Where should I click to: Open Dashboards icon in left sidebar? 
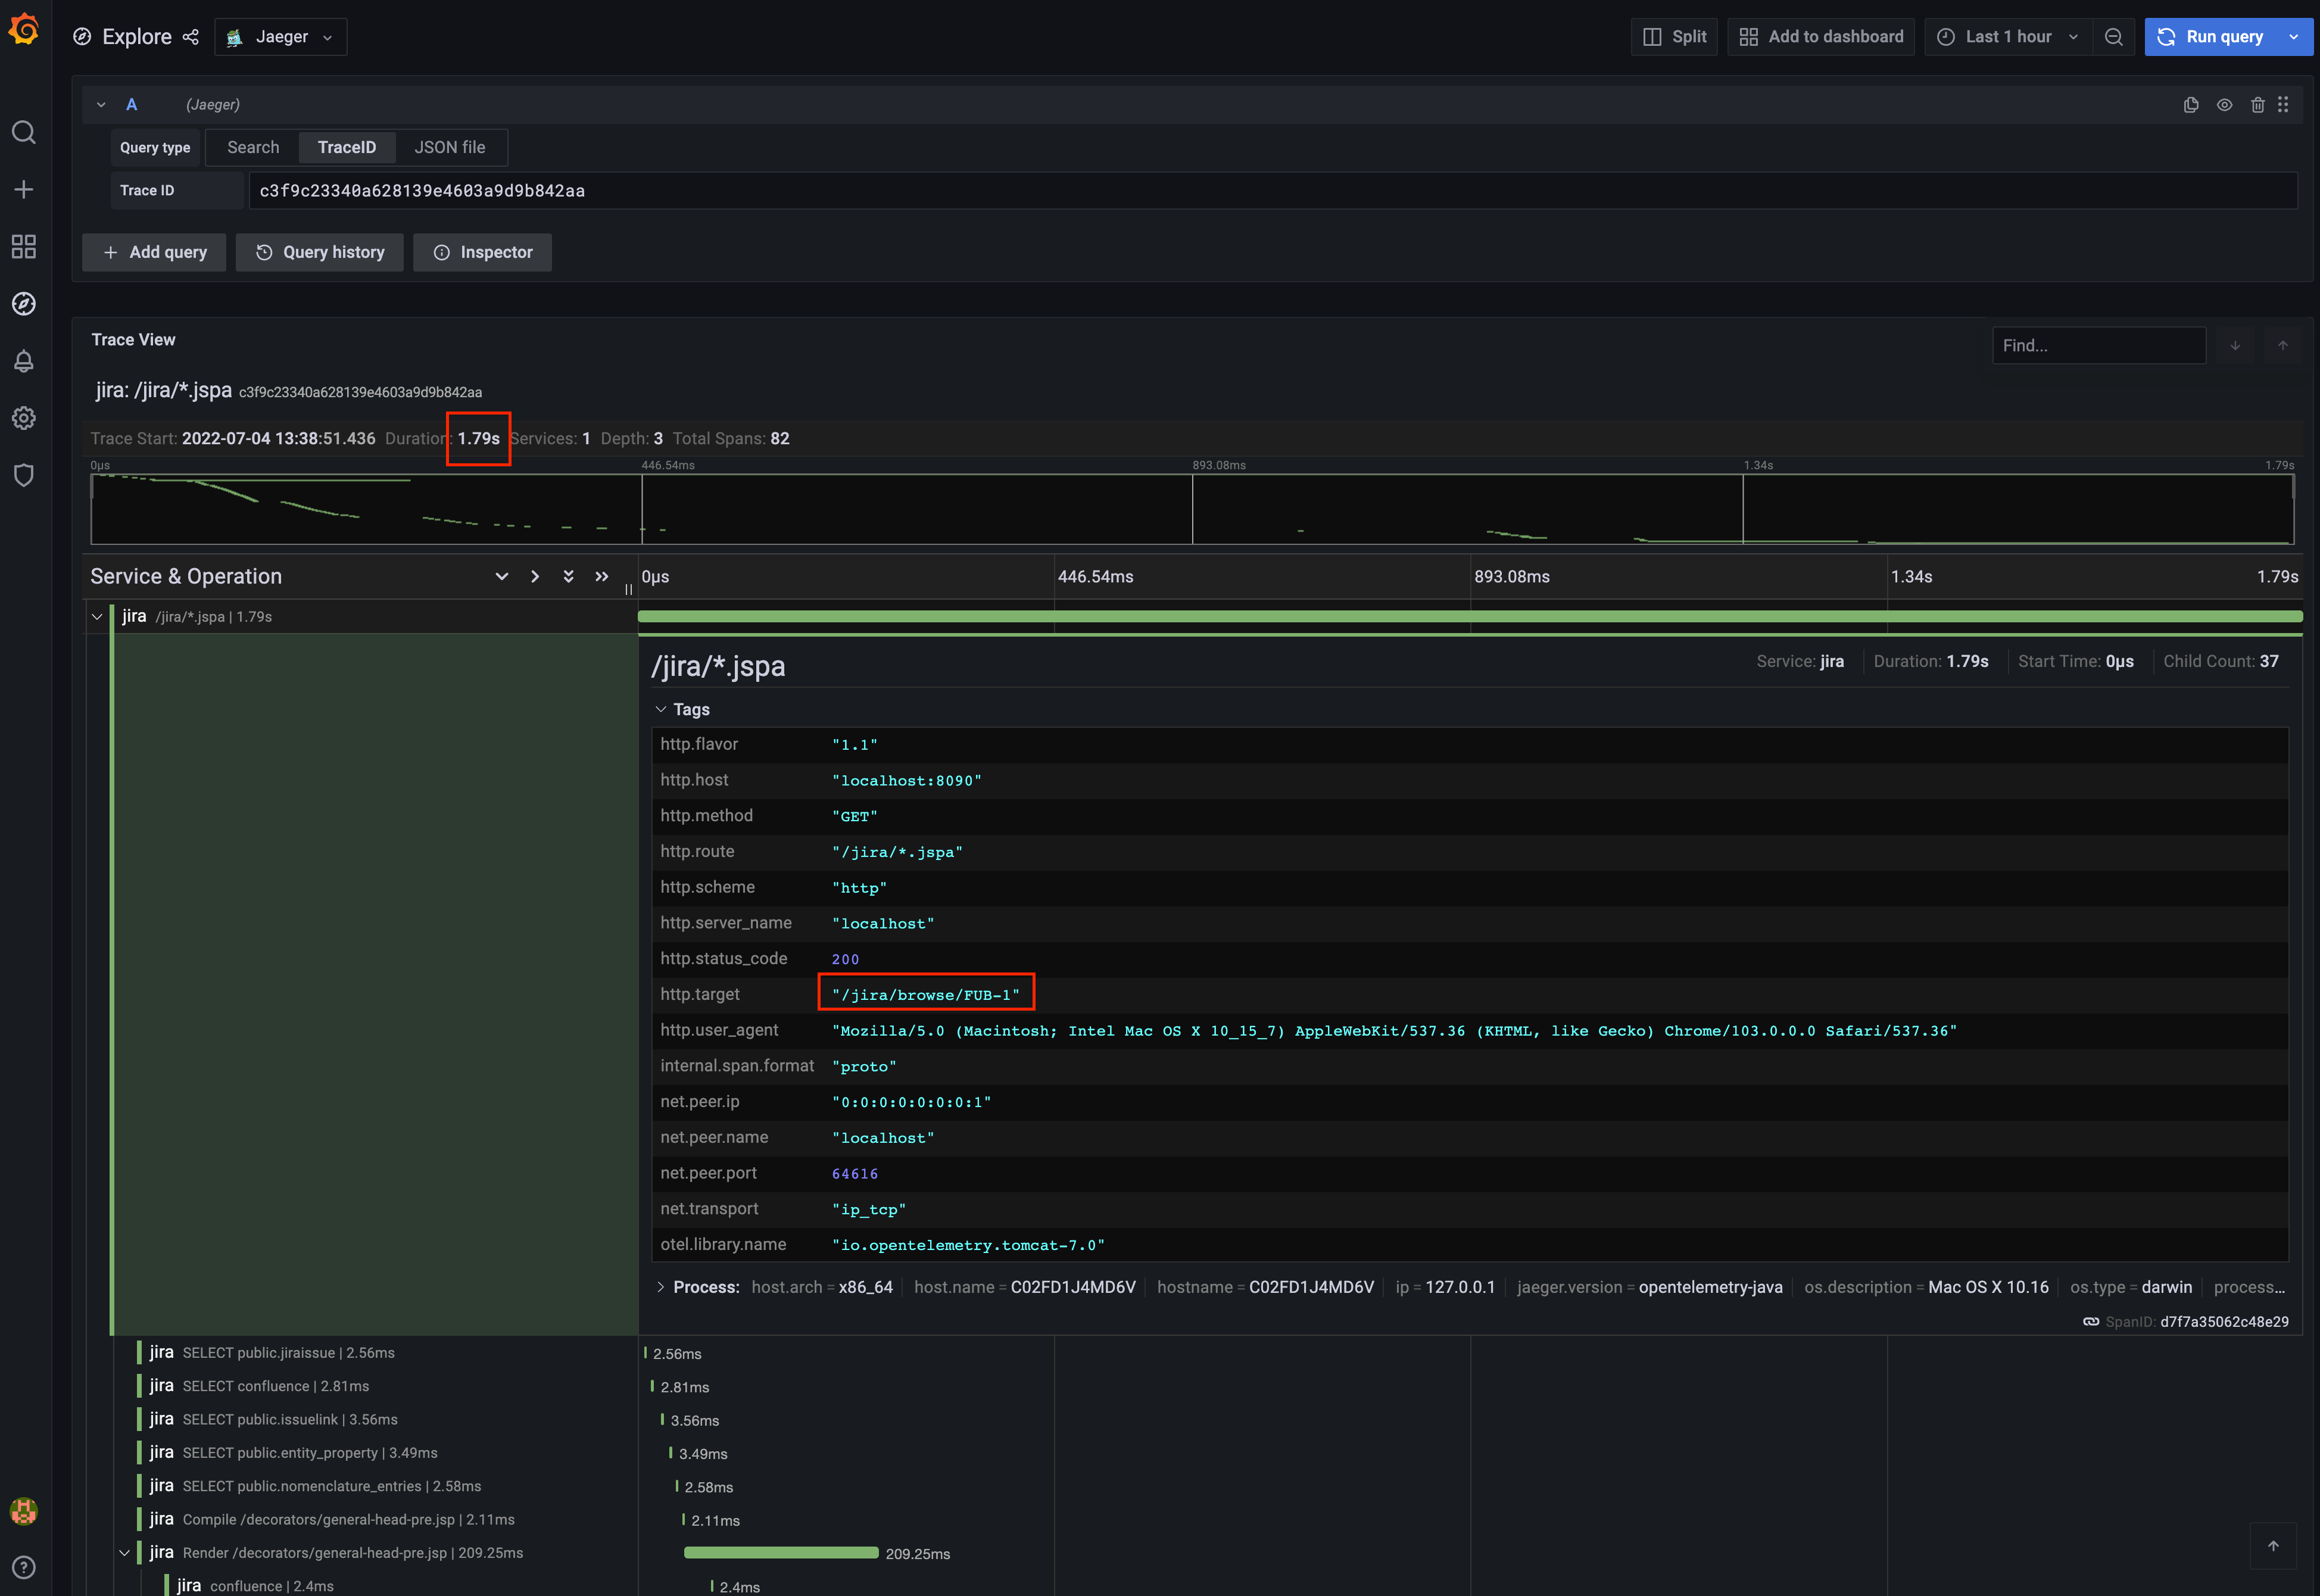(x=24, y=247)
